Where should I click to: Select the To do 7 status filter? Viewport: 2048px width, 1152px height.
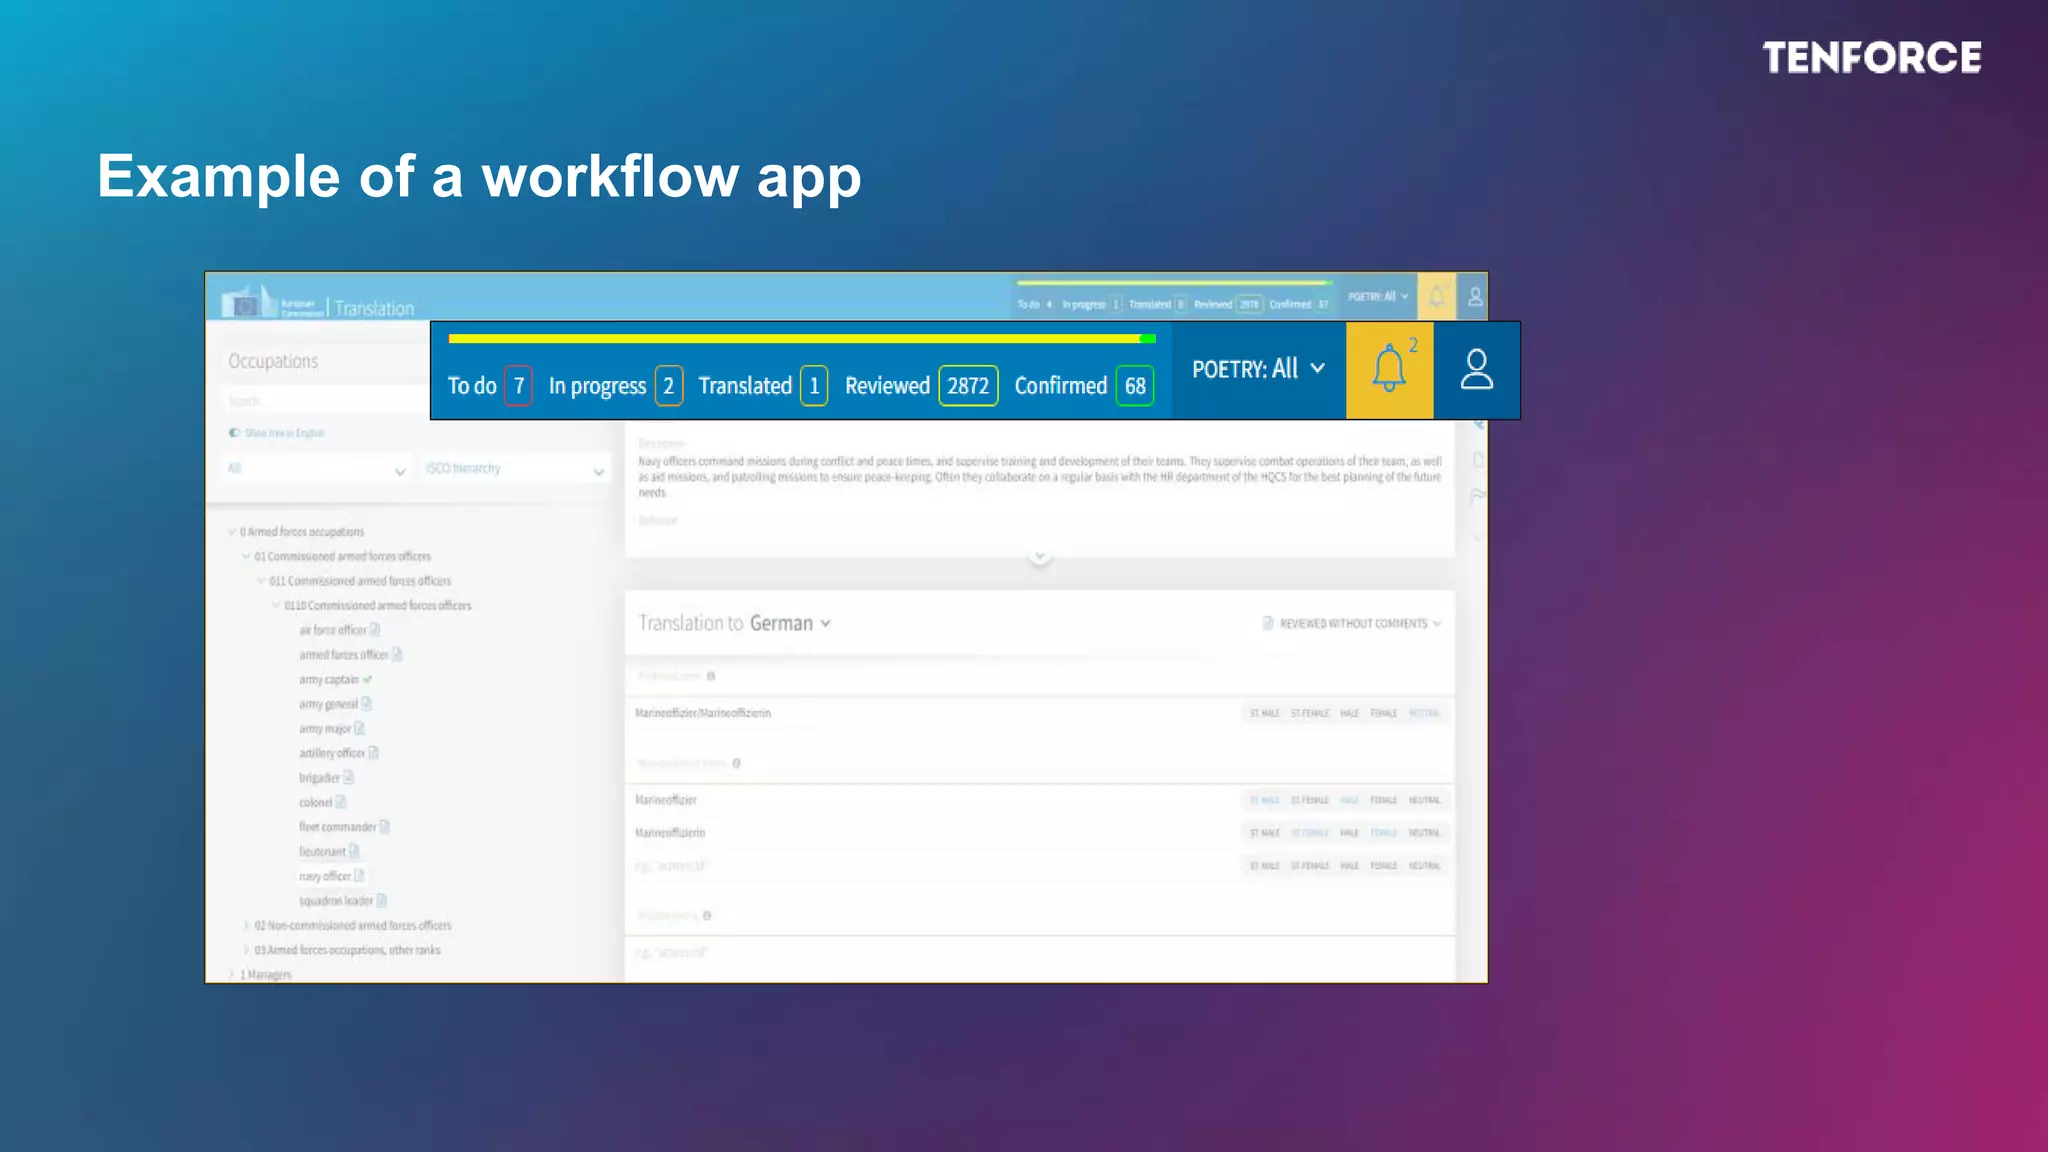489,386
